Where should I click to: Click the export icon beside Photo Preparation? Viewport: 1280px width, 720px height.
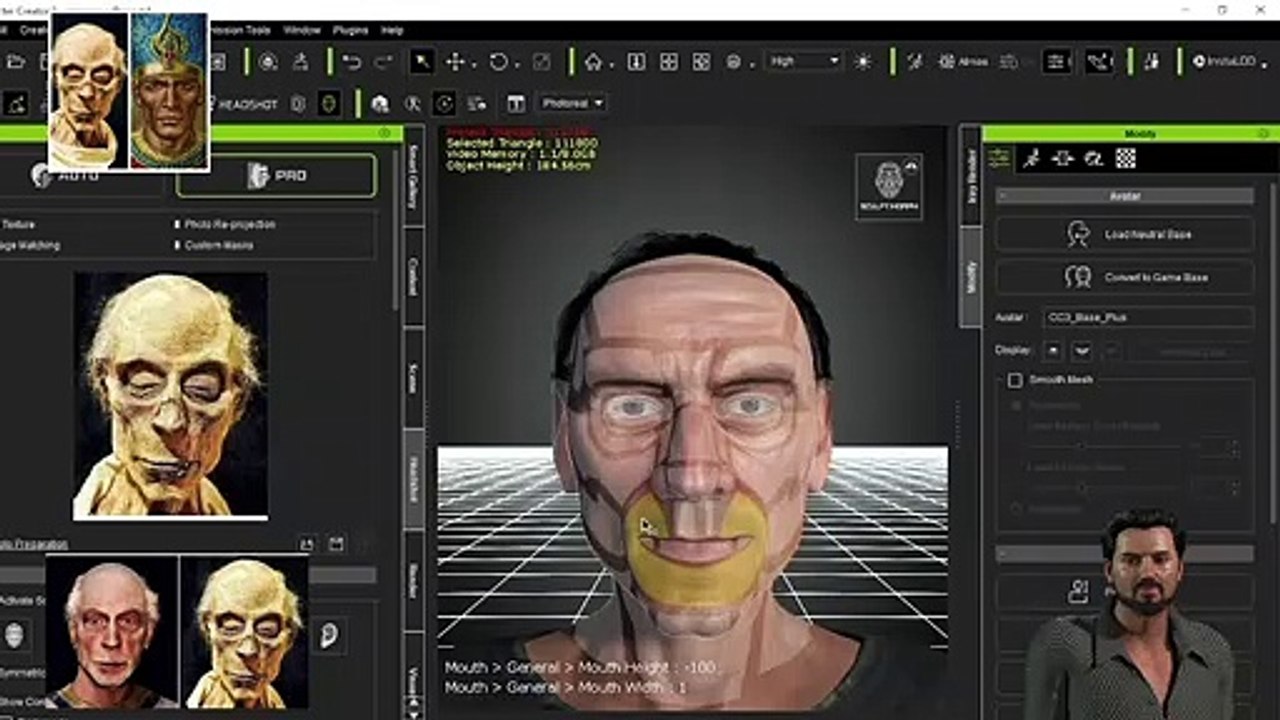[307, 544]
